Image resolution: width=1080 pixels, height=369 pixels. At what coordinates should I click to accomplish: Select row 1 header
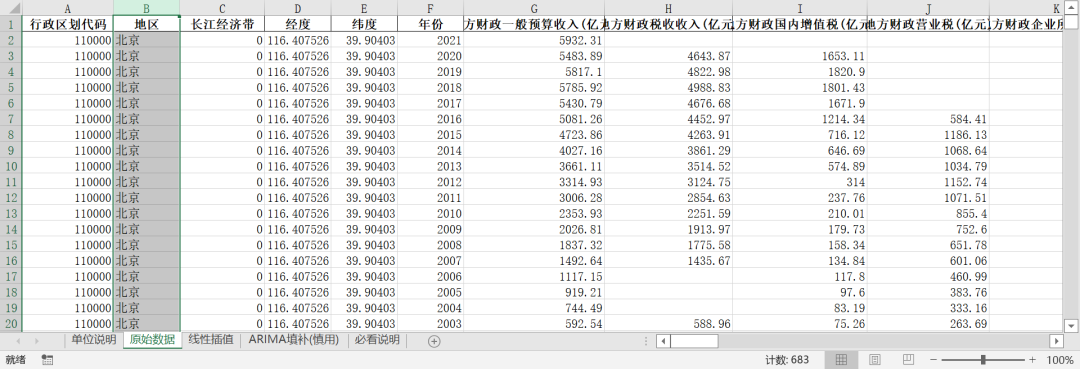point(11,24)
